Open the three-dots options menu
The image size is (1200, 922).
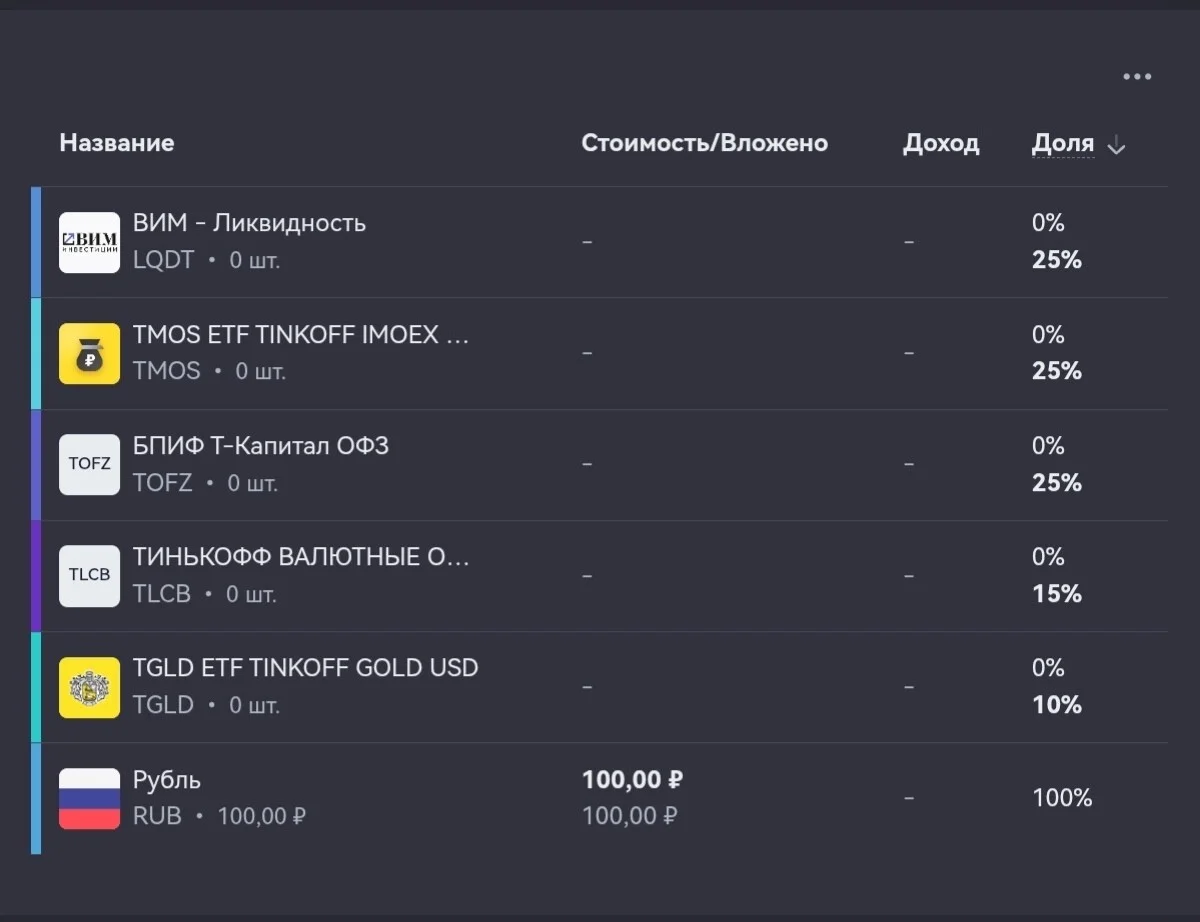[1137, 77]
